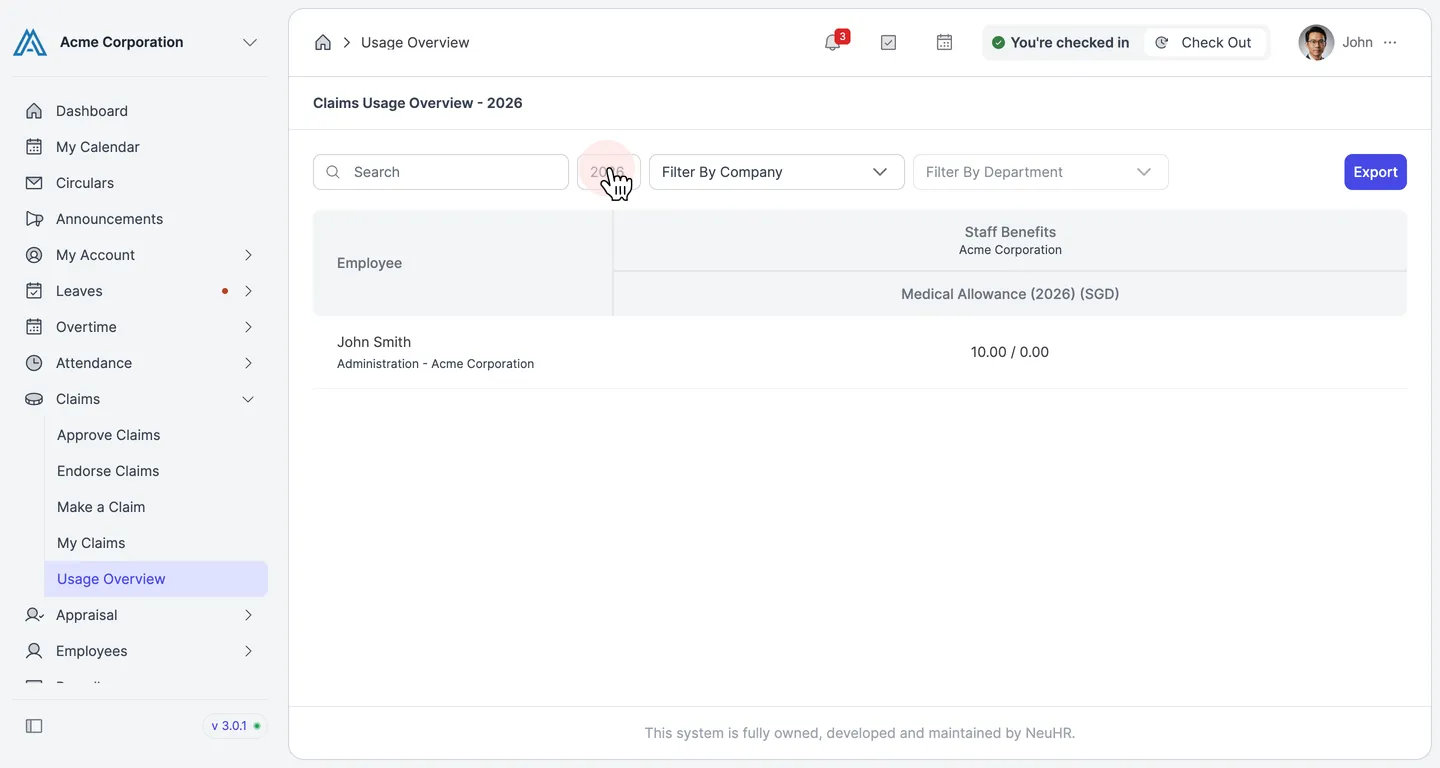The height and width of the screenshot is (768, 1440).
Task: Click the task checklist icon in header
Action: click(x=888, y=42)
